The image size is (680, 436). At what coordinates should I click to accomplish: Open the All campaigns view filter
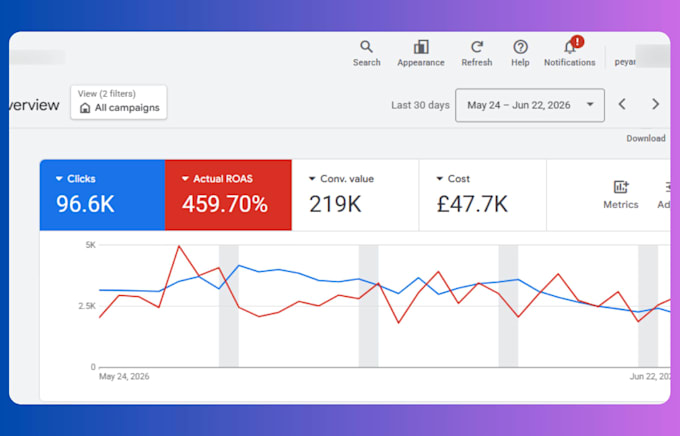(119, 102)
